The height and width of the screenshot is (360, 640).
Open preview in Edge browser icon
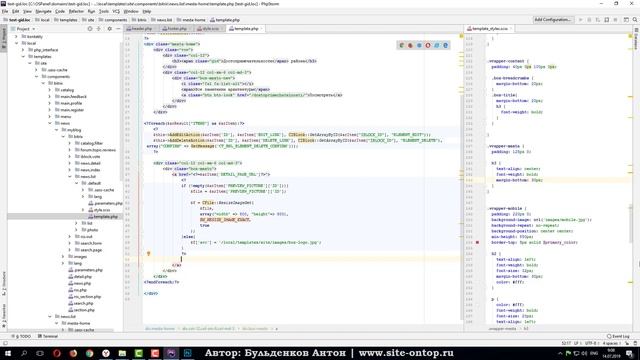445,45
